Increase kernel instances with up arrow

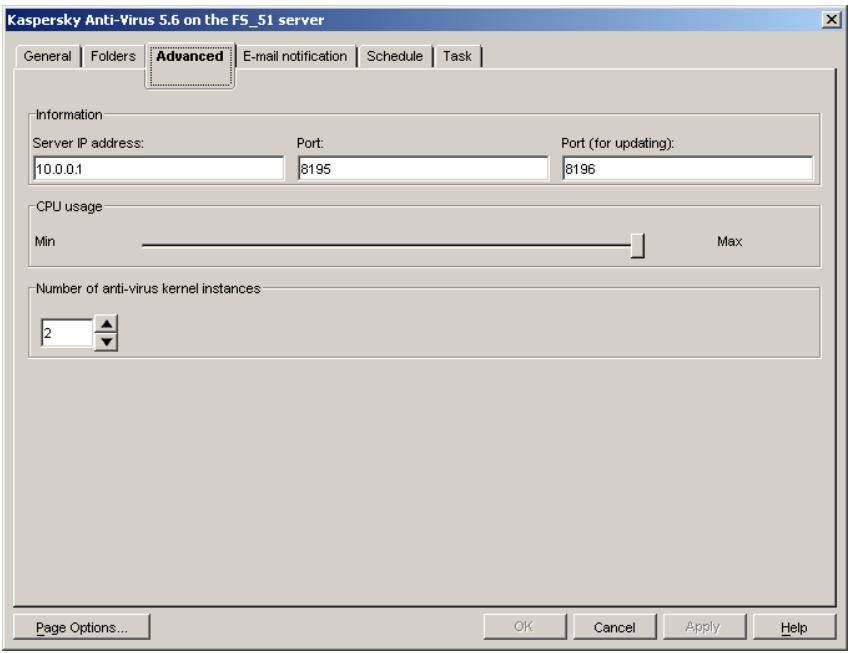[107, 324]
